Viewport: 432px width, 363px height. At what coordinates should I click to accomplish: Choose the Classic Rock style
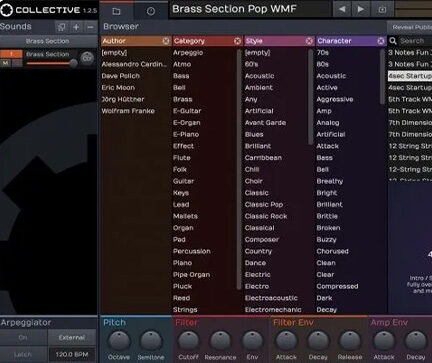(x=266, y=216)
